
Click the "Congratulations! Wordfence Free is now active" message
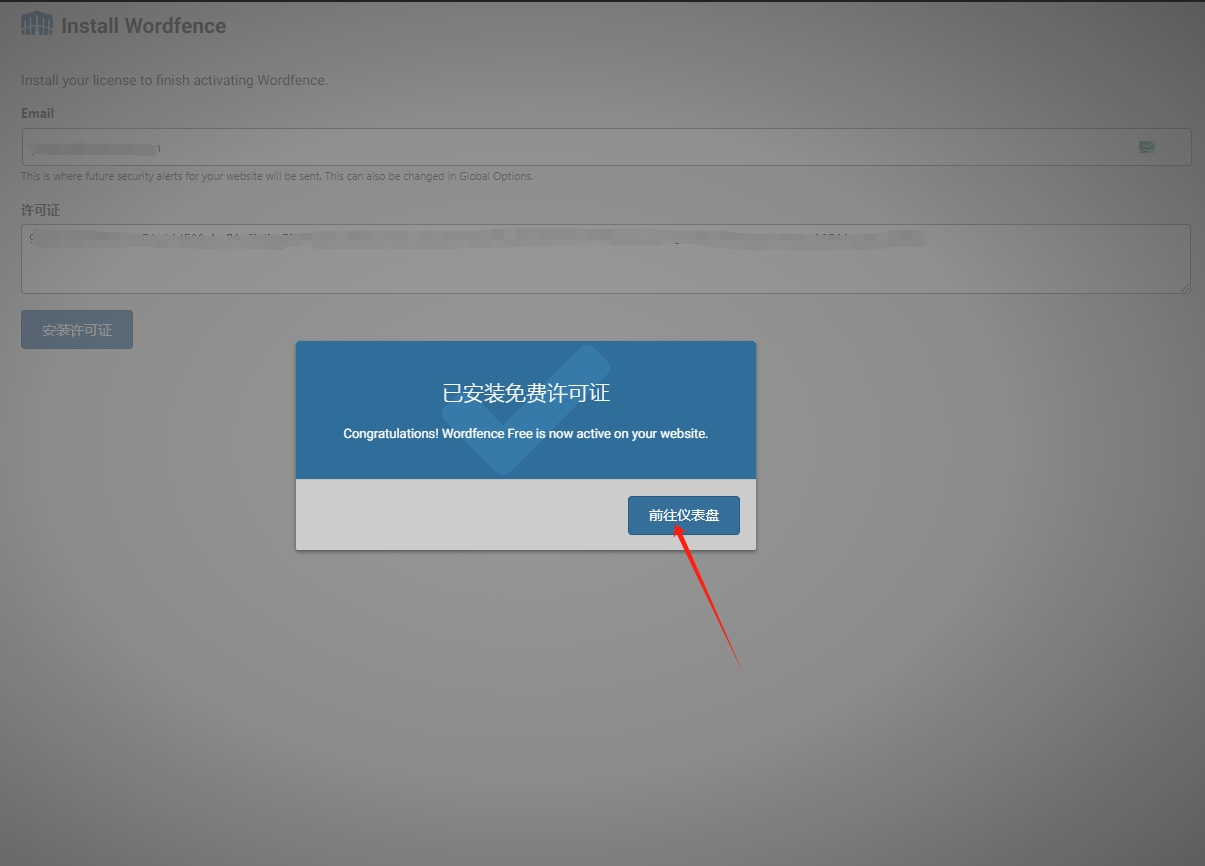click(x=526, y=434)
